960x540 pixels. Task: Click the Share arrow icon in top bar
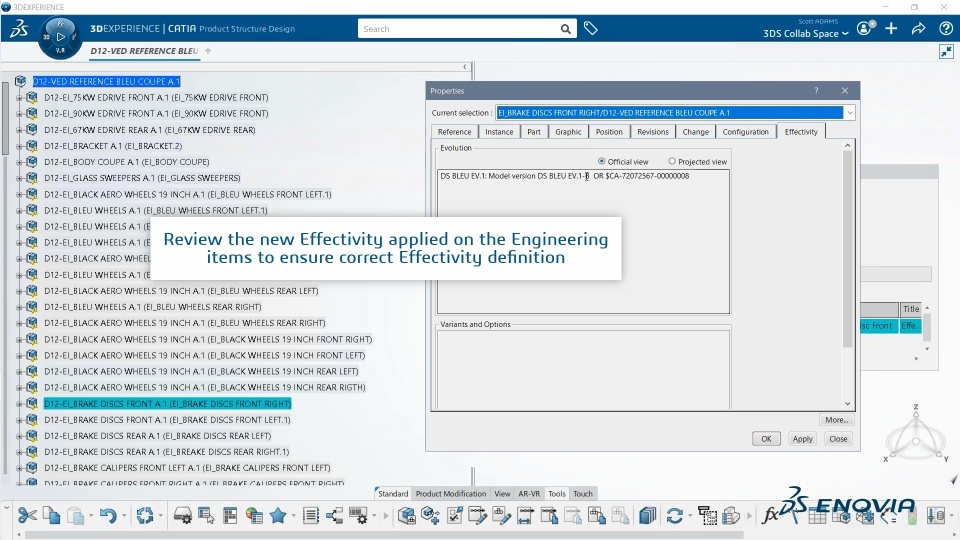click(918, 28)
